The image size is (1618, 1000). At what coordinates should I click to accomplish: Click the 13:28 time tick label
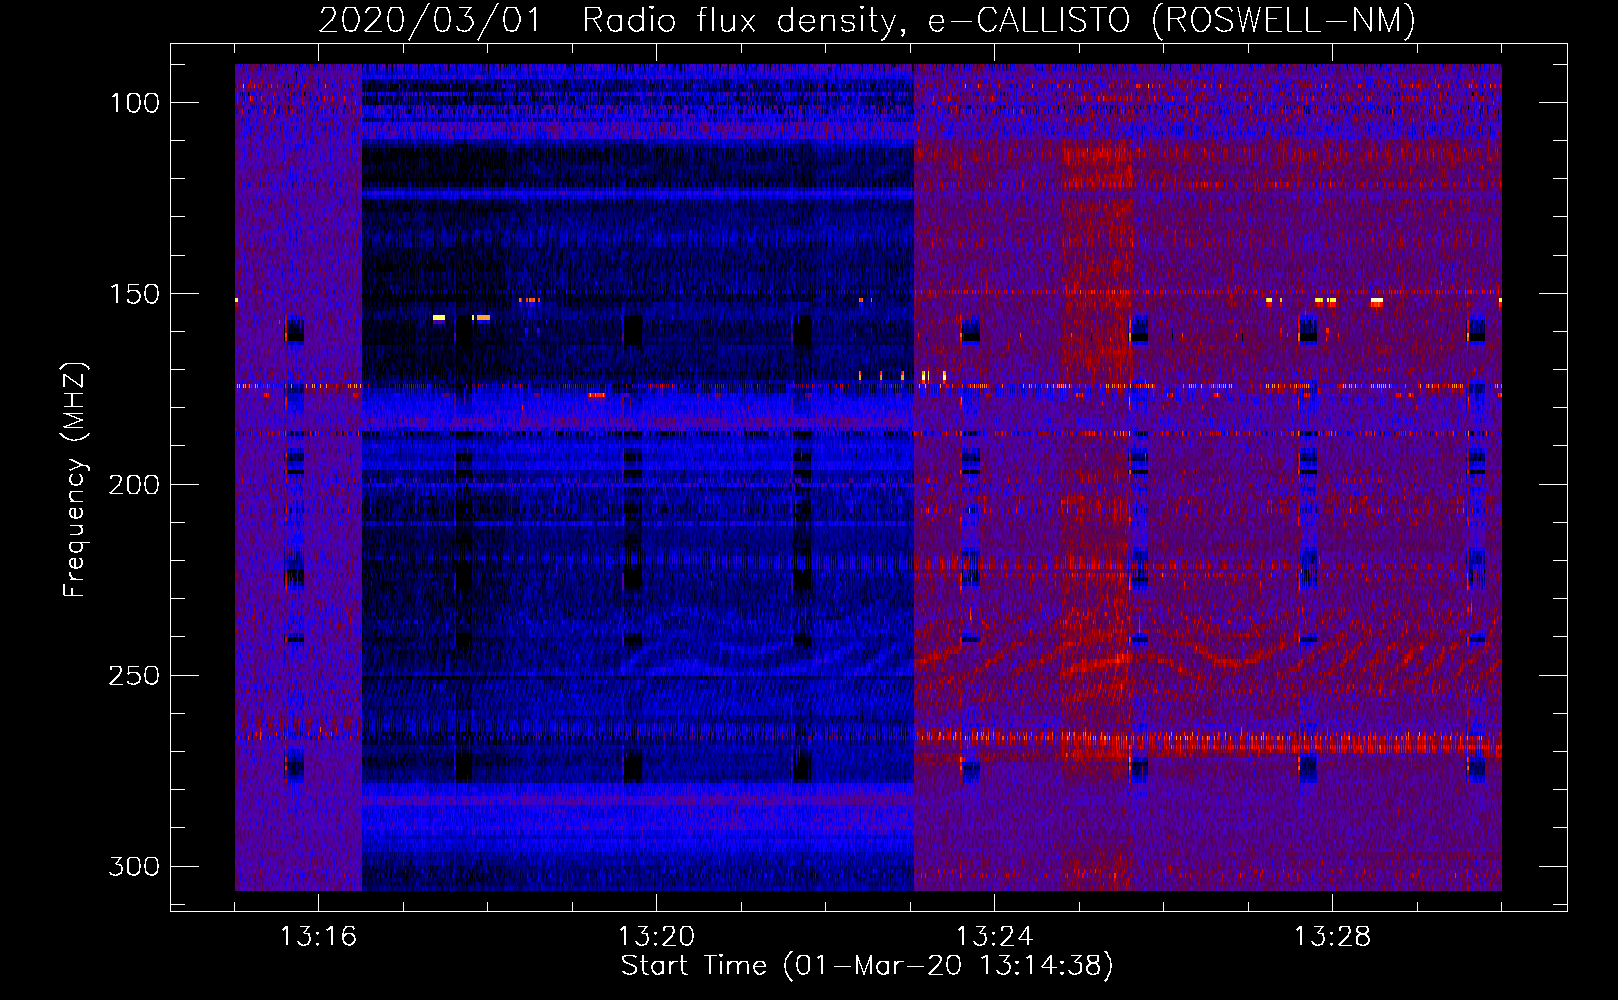click(x=1332, y=936)
